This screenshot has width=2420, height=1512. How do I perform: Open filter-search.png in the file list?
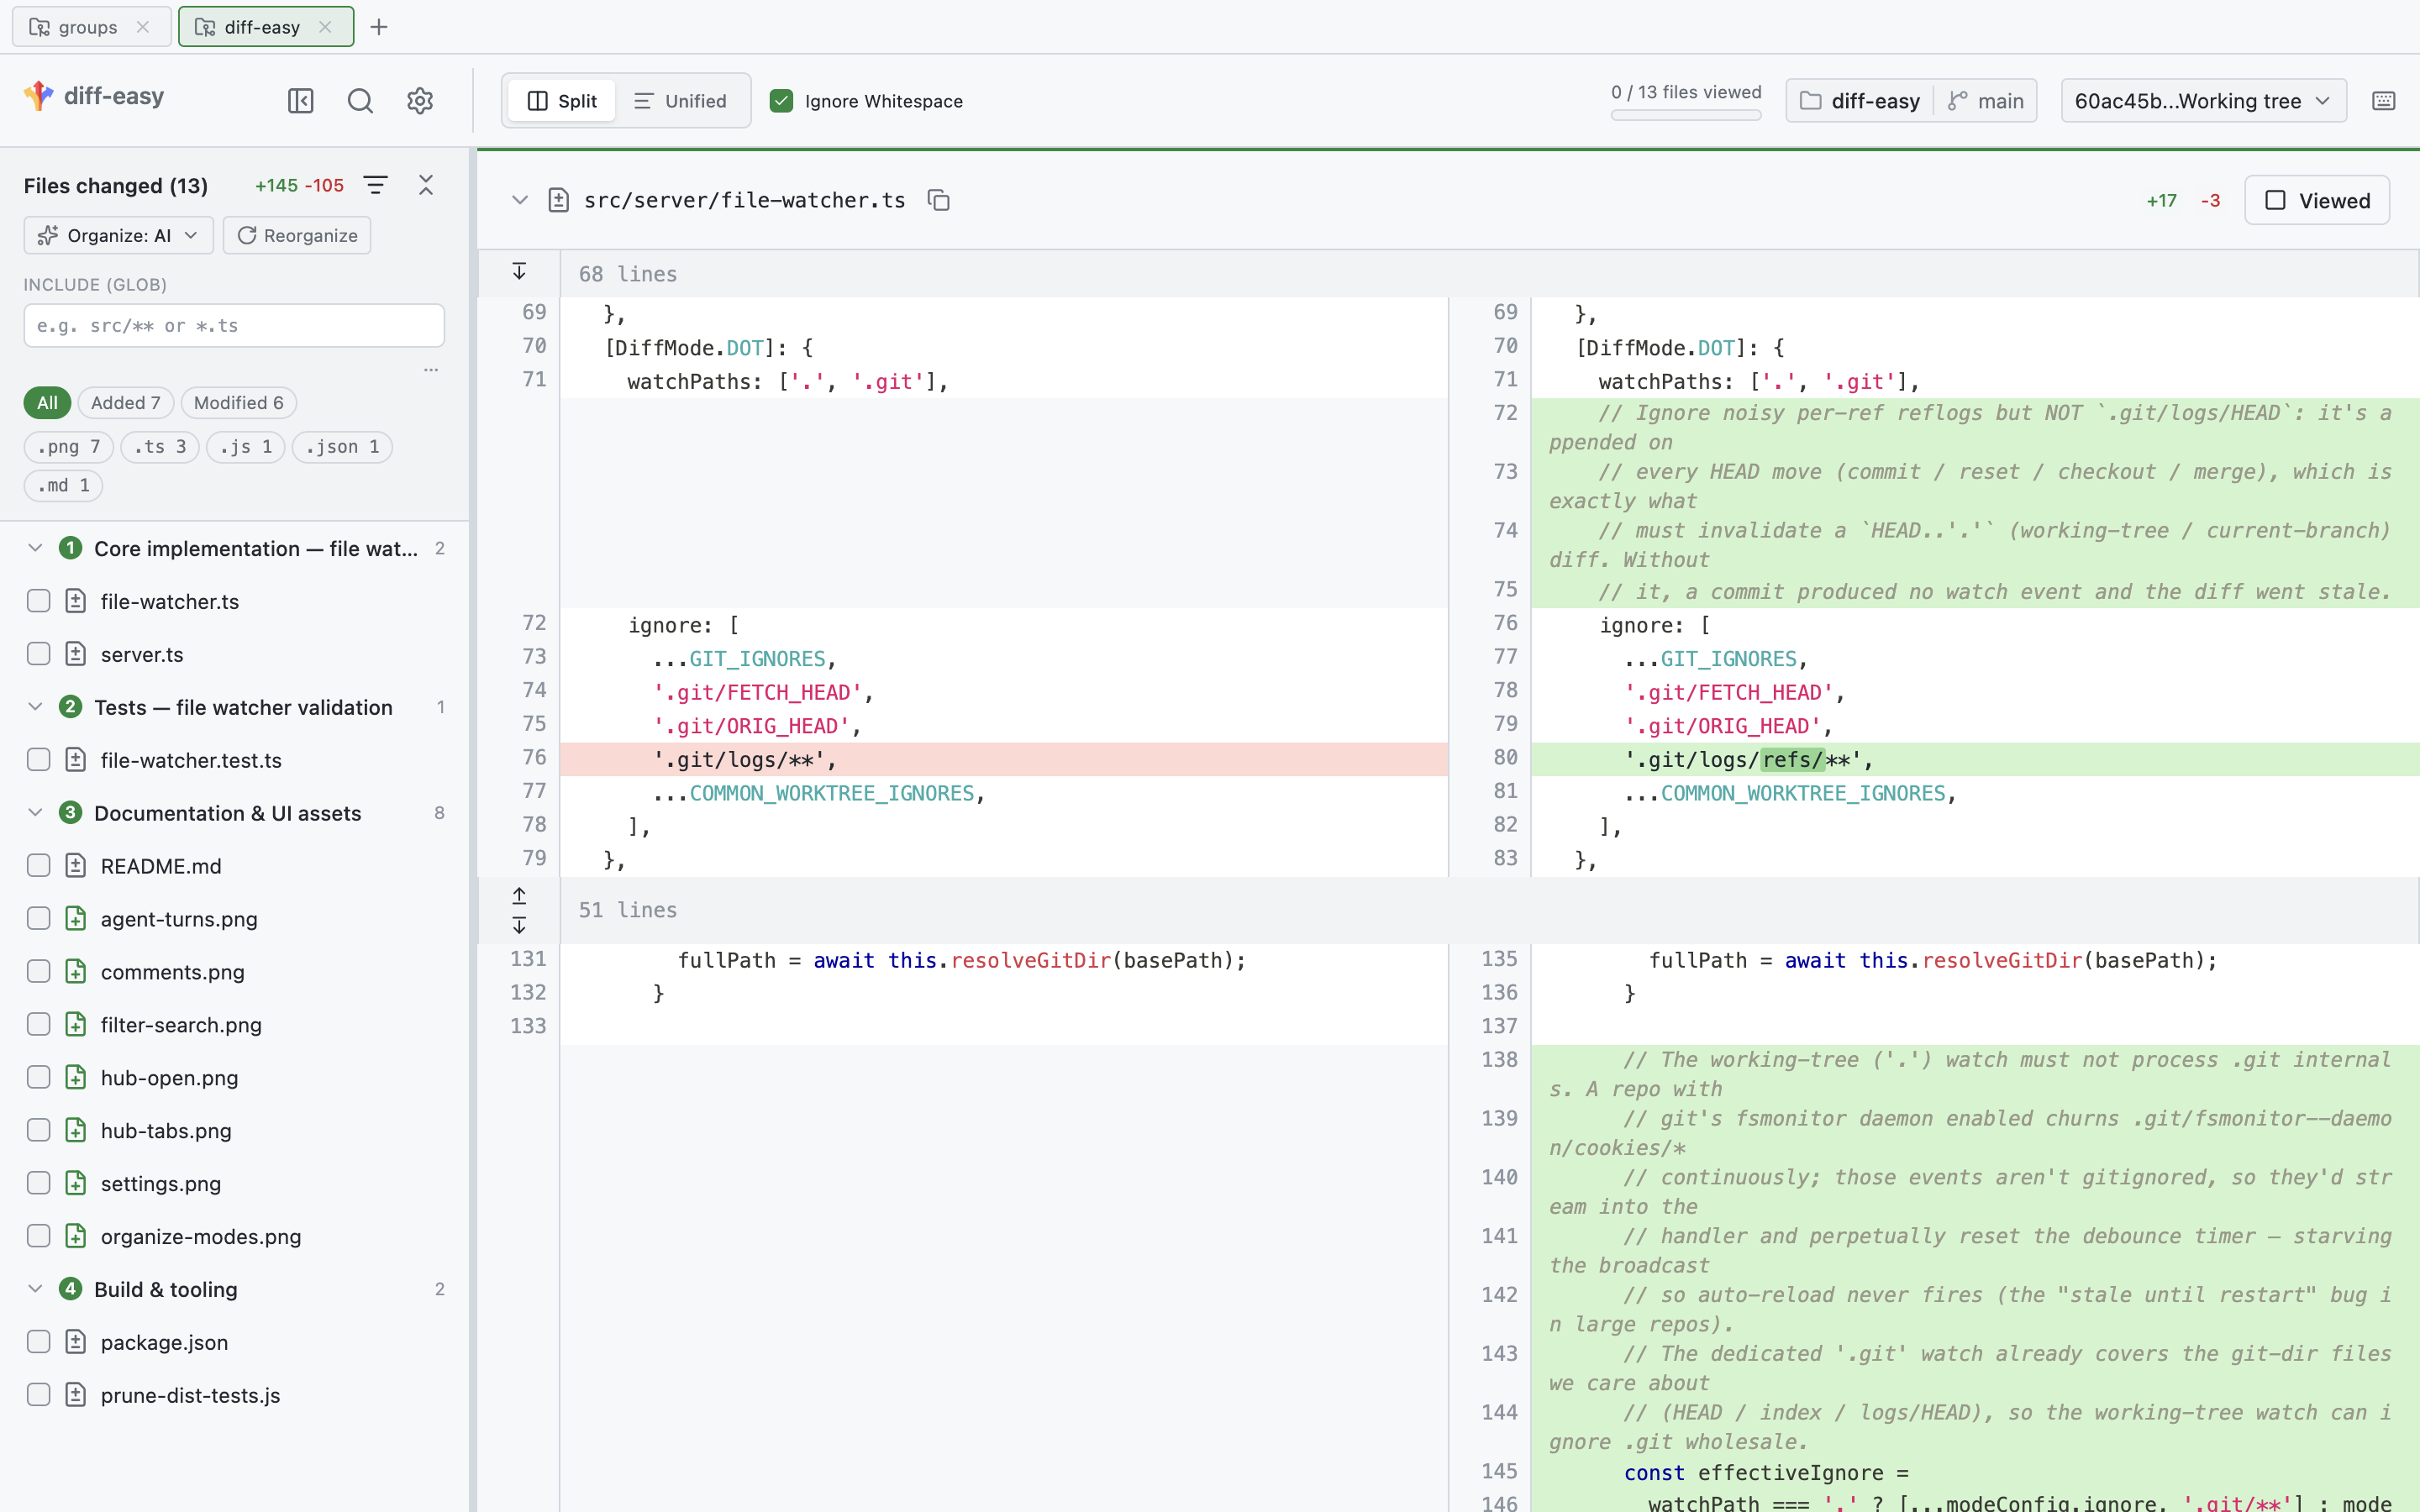pos(181,1025)
